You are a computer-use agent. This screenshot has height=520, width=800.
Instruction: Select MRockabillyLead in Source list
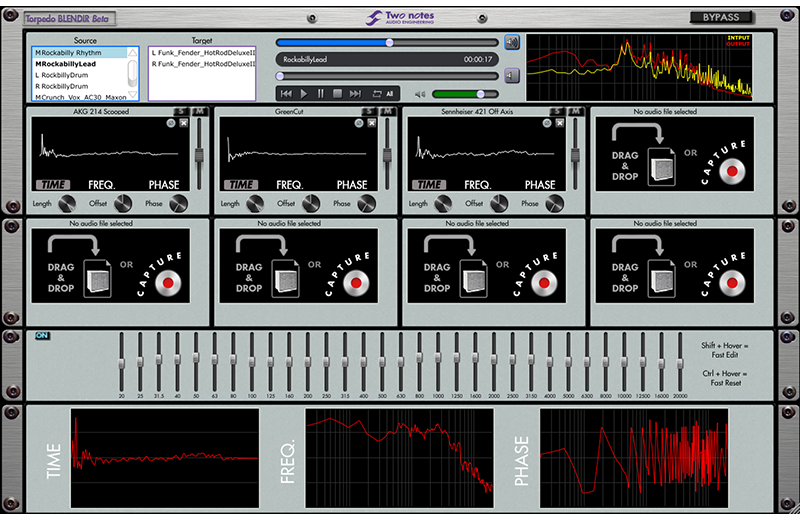[80, 64]
